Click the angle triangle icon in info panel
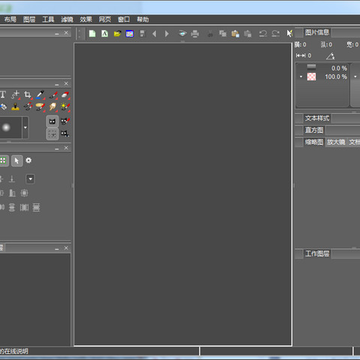Image resolution: width=360 pixels, height=360 pixels. pyautogui.click(x=330, y=56)
